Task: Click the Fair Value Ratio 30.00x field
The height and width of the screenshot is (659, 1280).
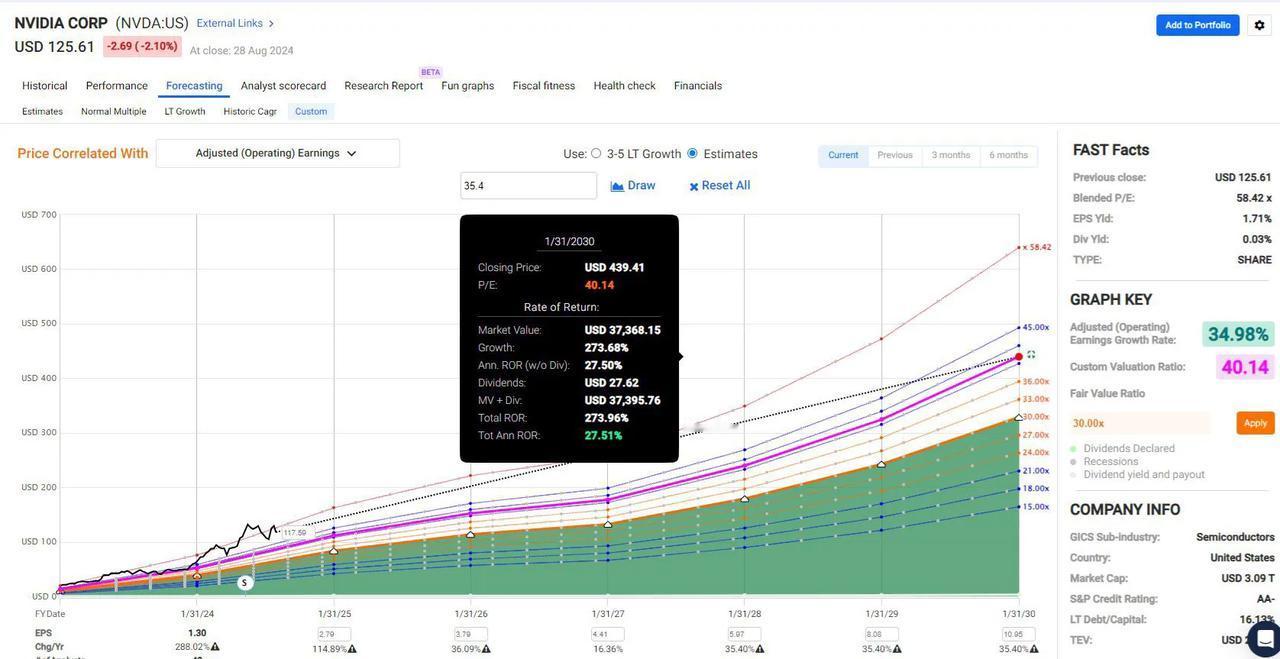Action: 1140,423
